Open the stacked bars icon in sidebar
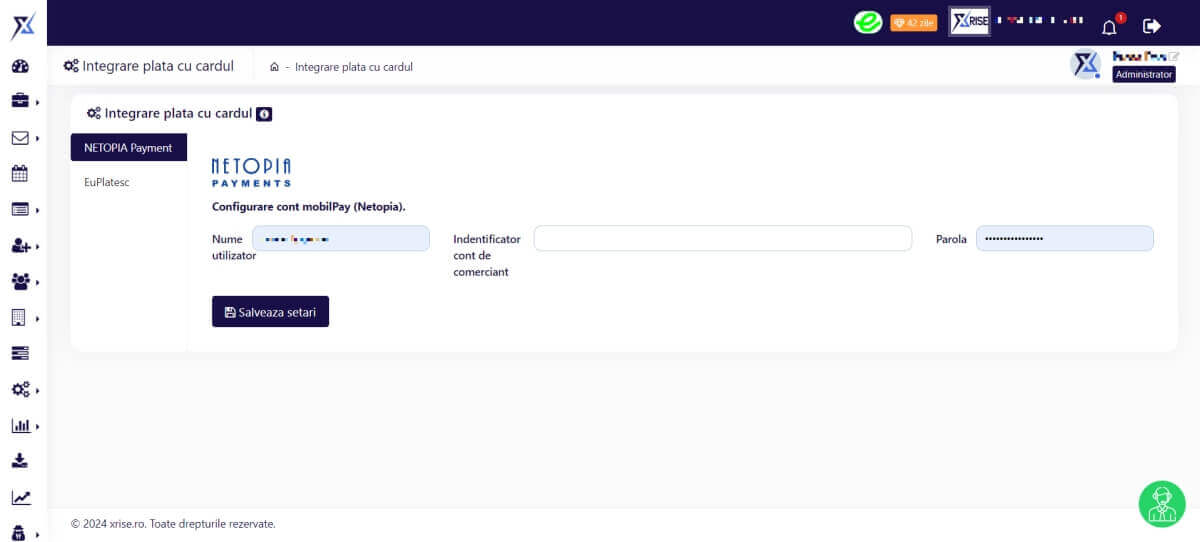The width and height of the screenshot is (1200, 542). [x=20, y=353]
